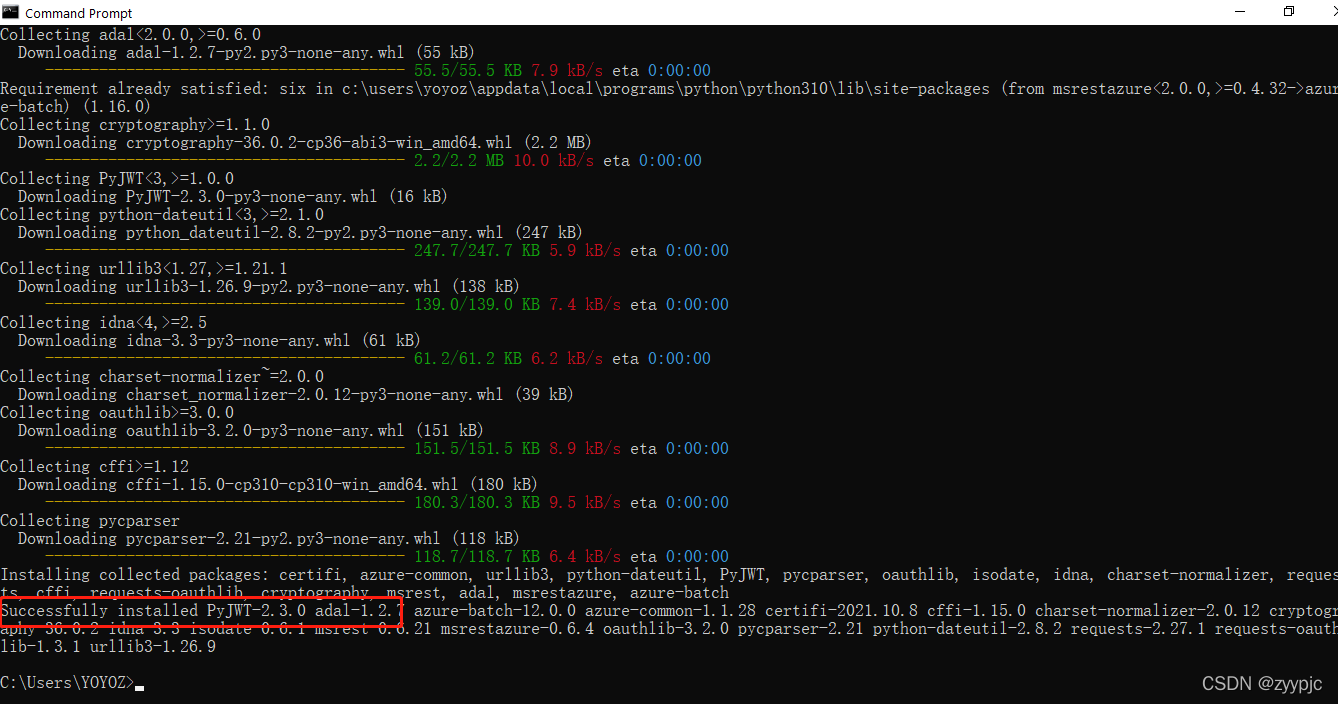Click the python_dateutil-2.8.2 wheel download line

(300, 233)
